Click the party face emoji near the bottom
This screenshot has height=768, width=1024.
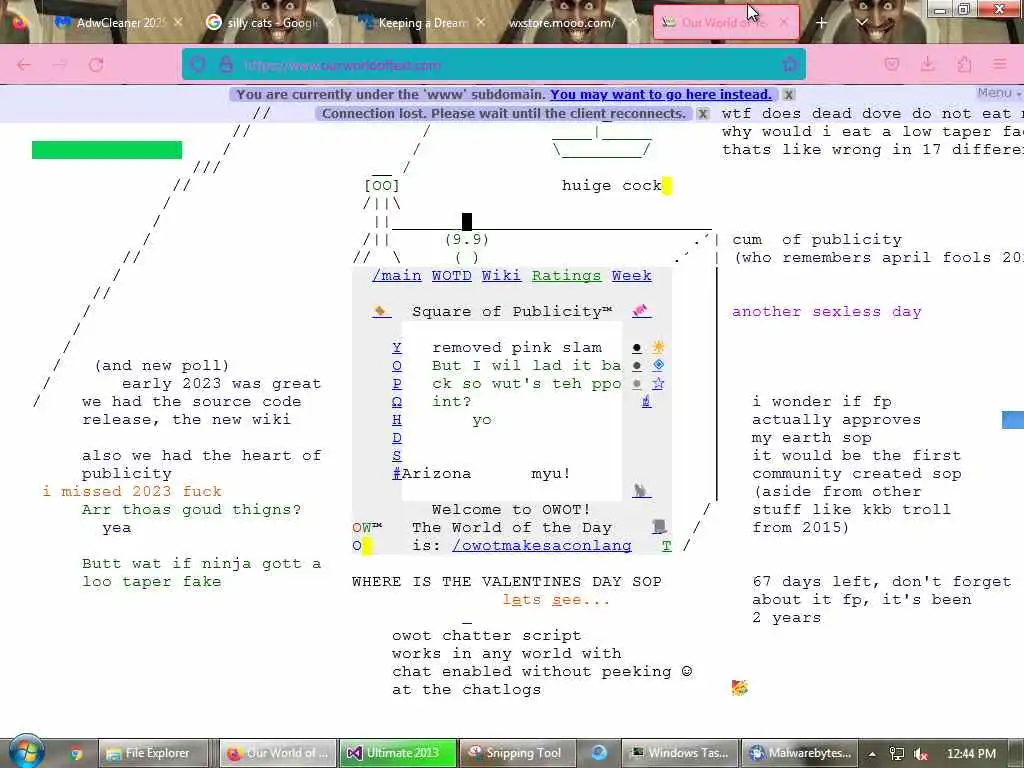739,688
